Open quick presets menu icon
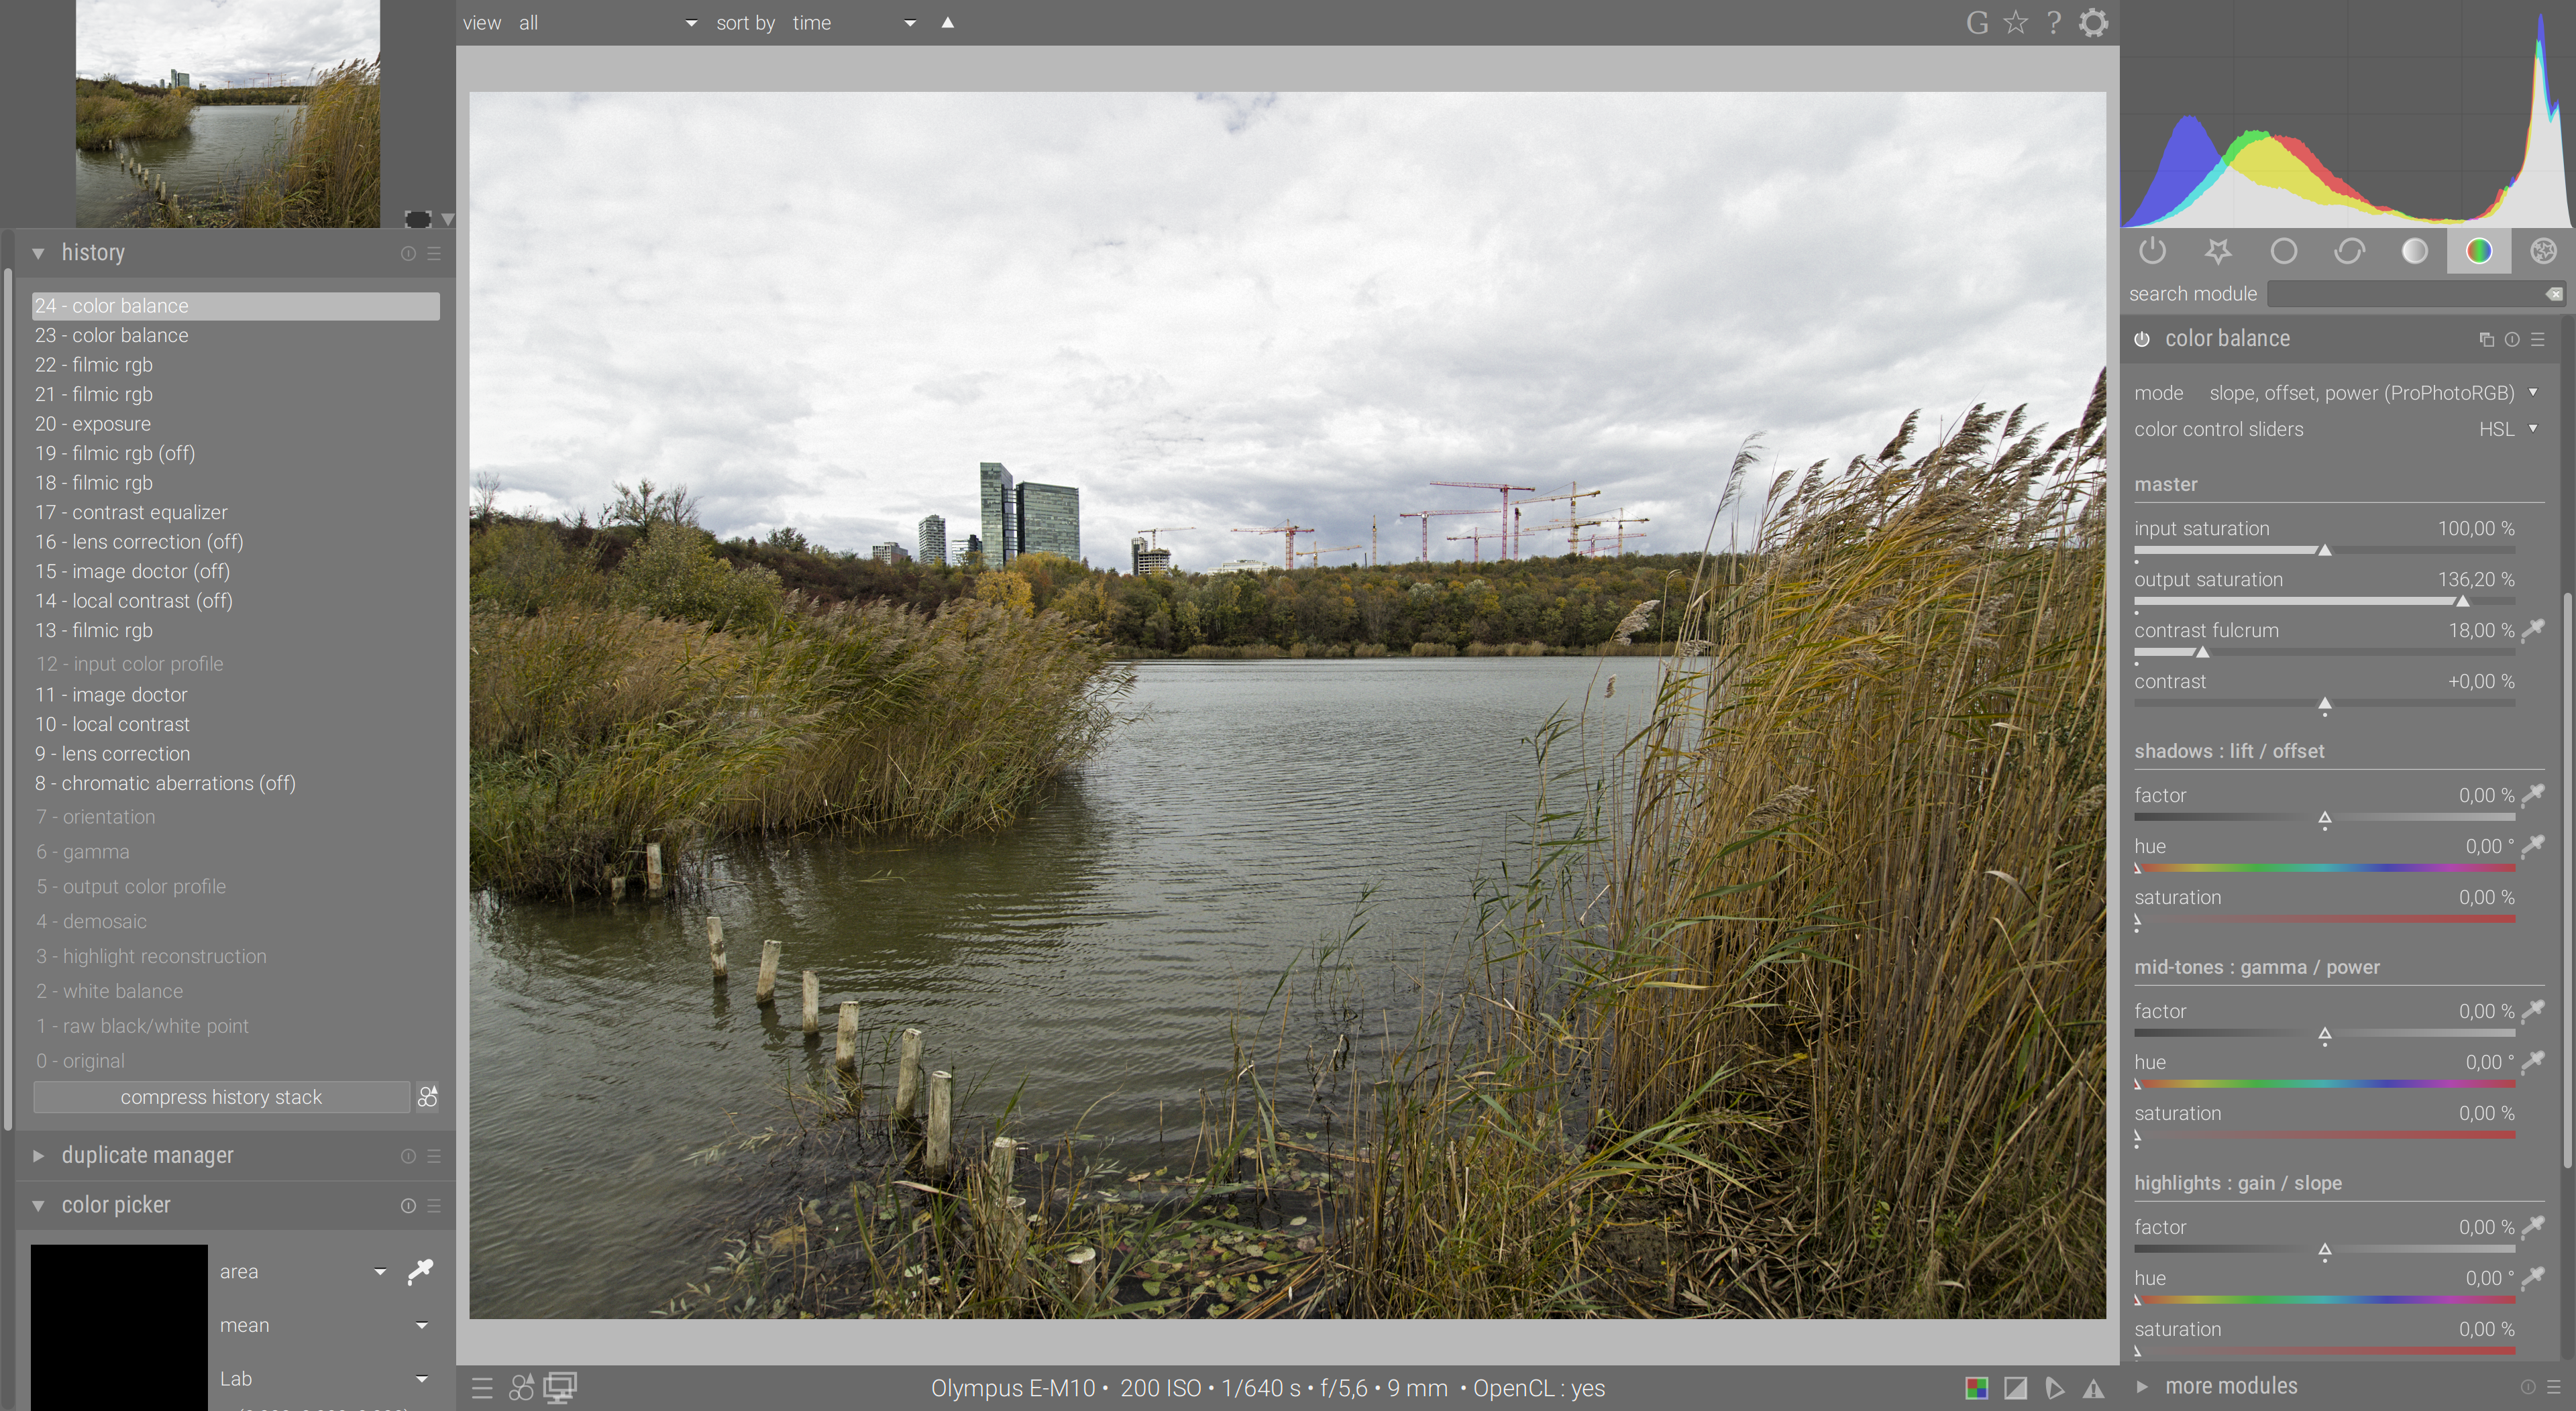 tap(482, 1388)
